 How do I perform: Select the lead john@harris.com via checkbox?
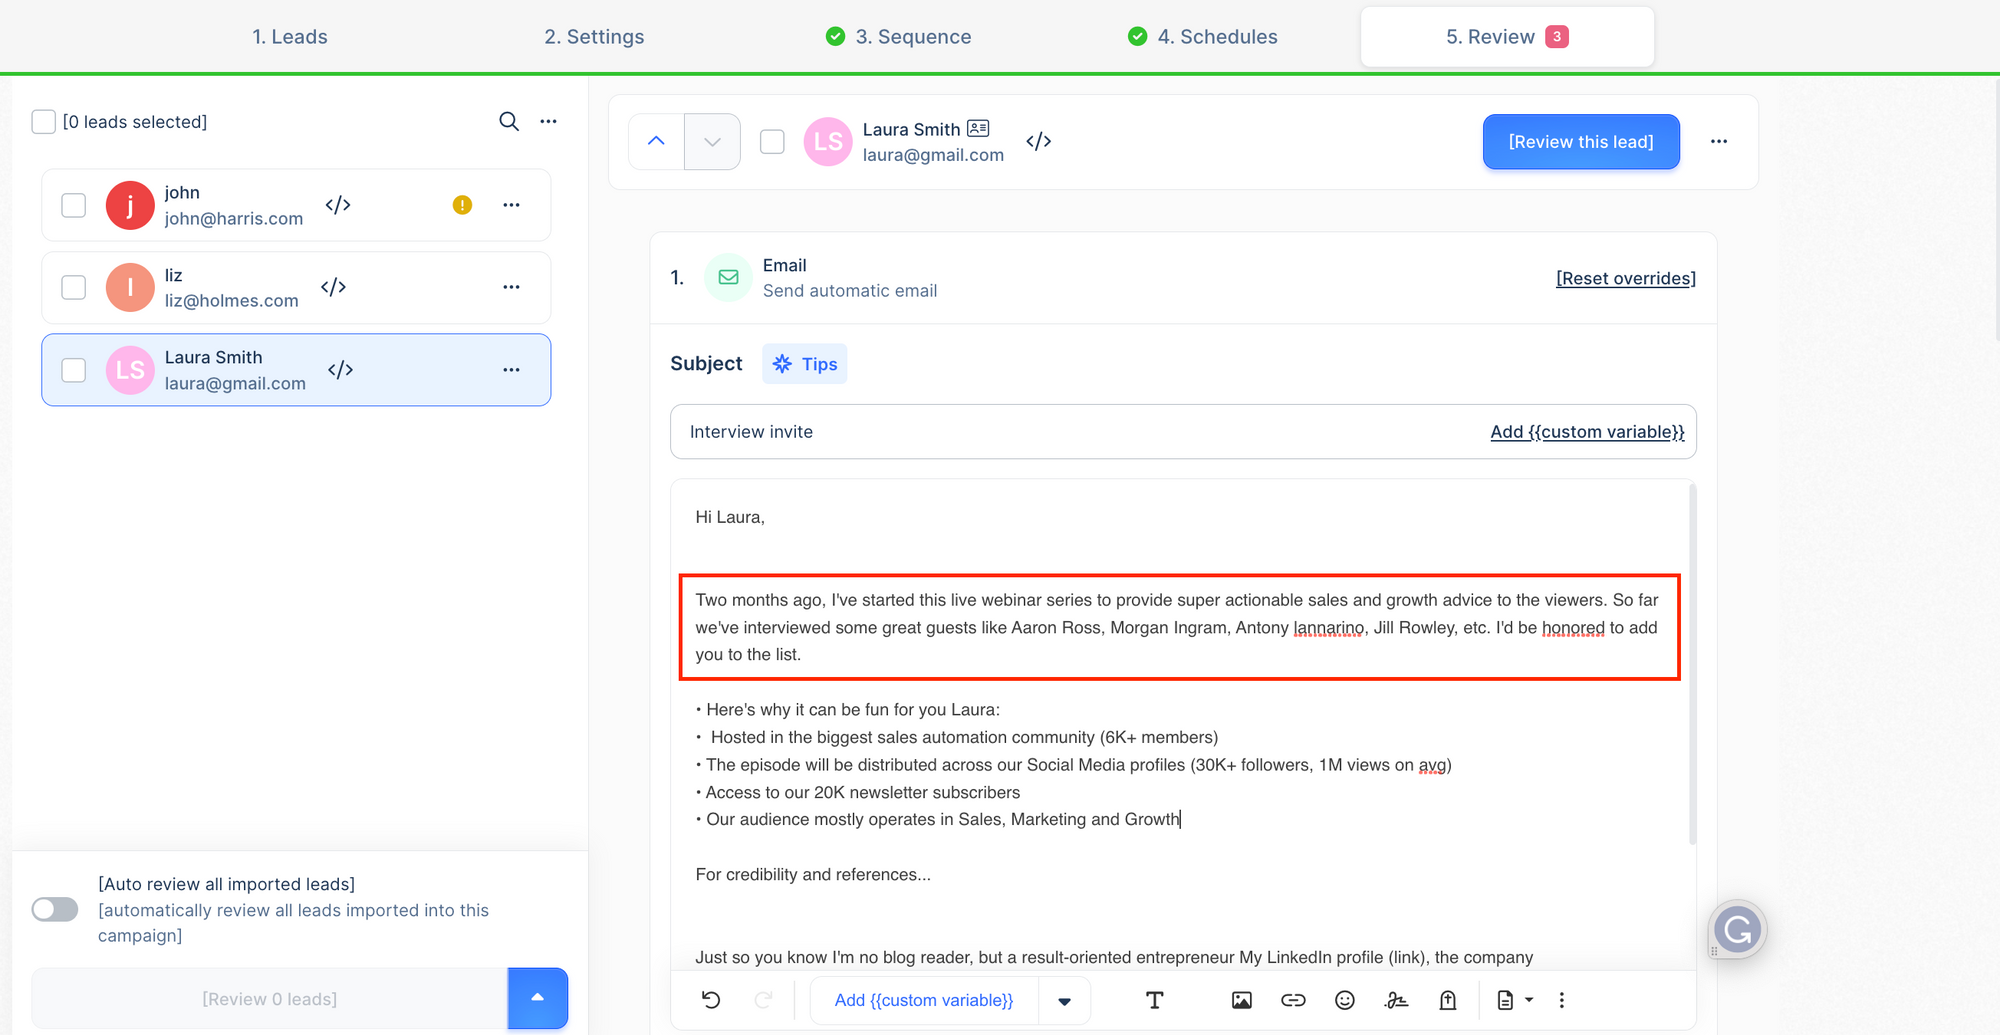[73, 204]
